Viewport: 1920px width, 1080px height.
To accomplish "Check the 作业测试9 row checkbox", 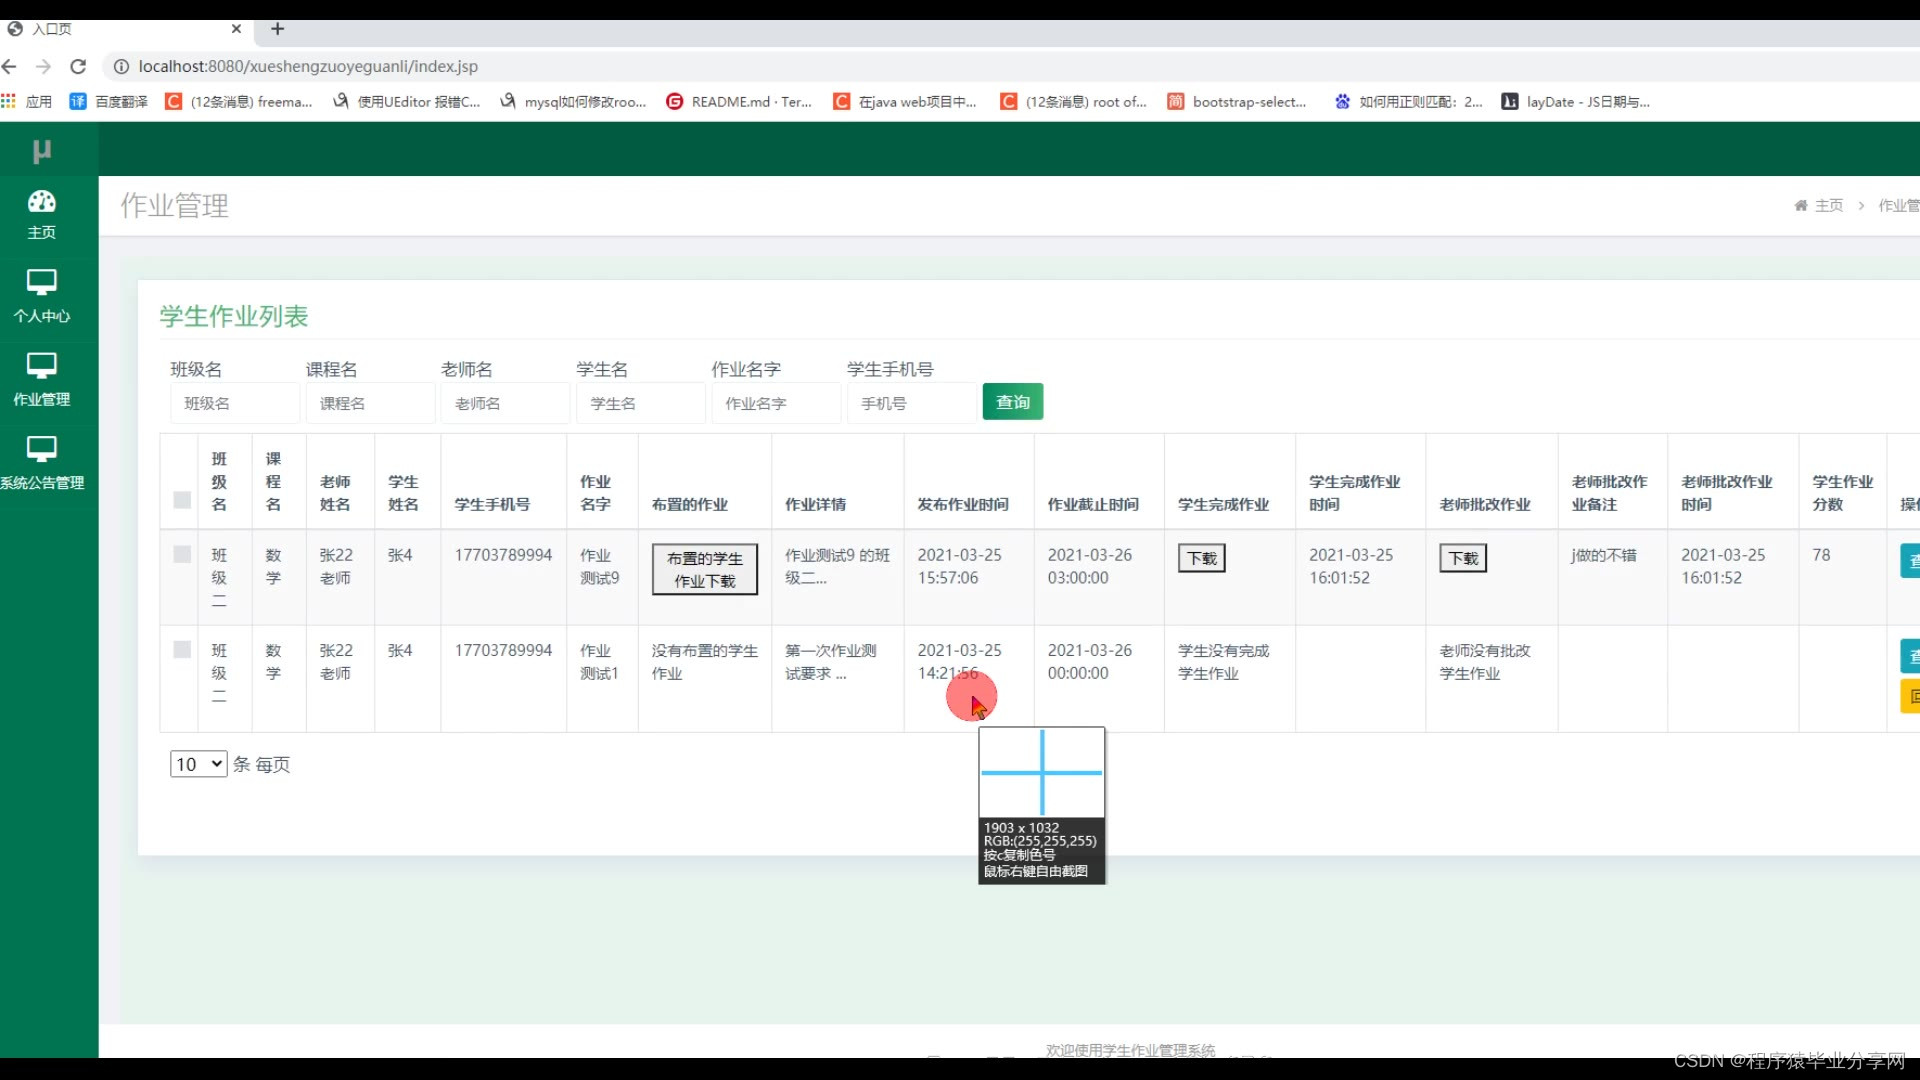I will pyautogui.click(x=182, y=554).
